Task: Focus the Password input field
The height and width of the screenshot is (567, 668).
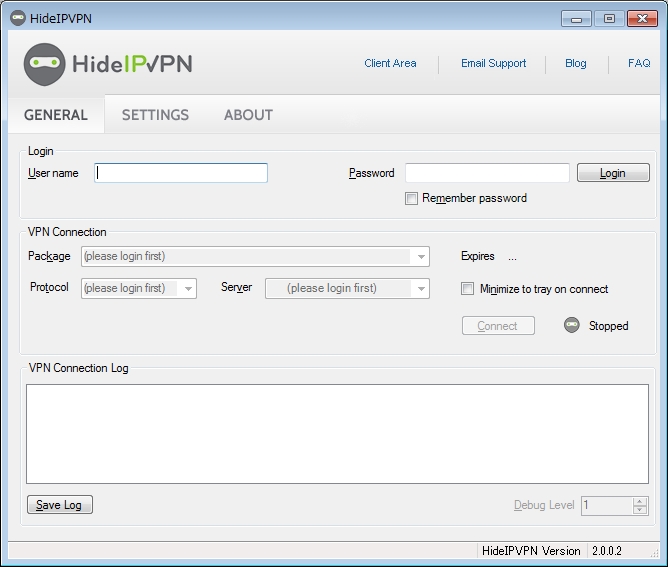Action: pyautogui.click(x=487, y=173)
